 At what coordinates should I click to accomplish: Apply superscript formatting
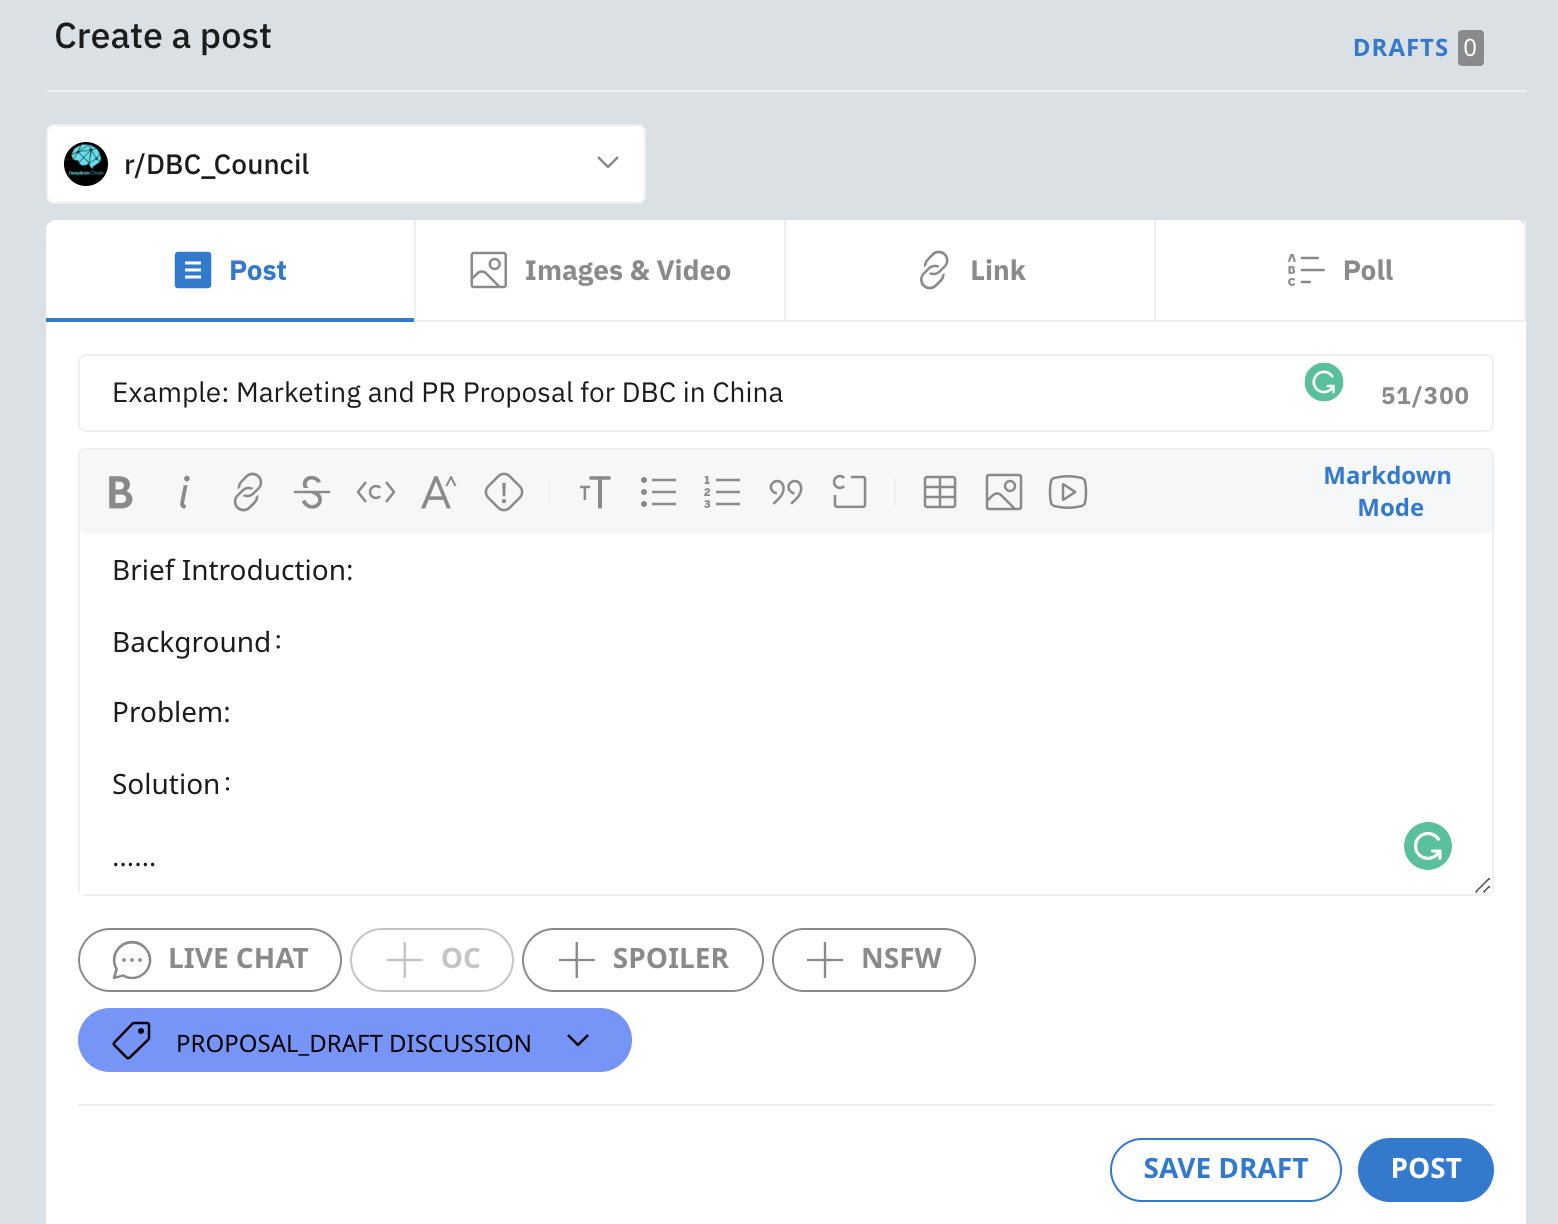pos(439,492)
